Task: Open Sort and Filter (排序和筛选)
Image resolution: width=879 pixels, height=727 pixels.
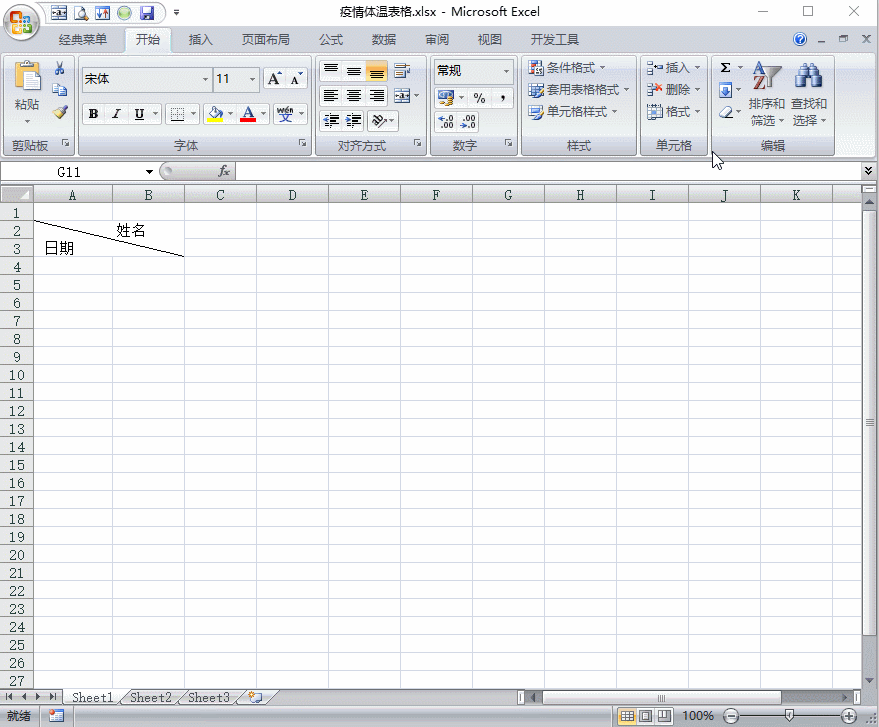Action: 766,94
